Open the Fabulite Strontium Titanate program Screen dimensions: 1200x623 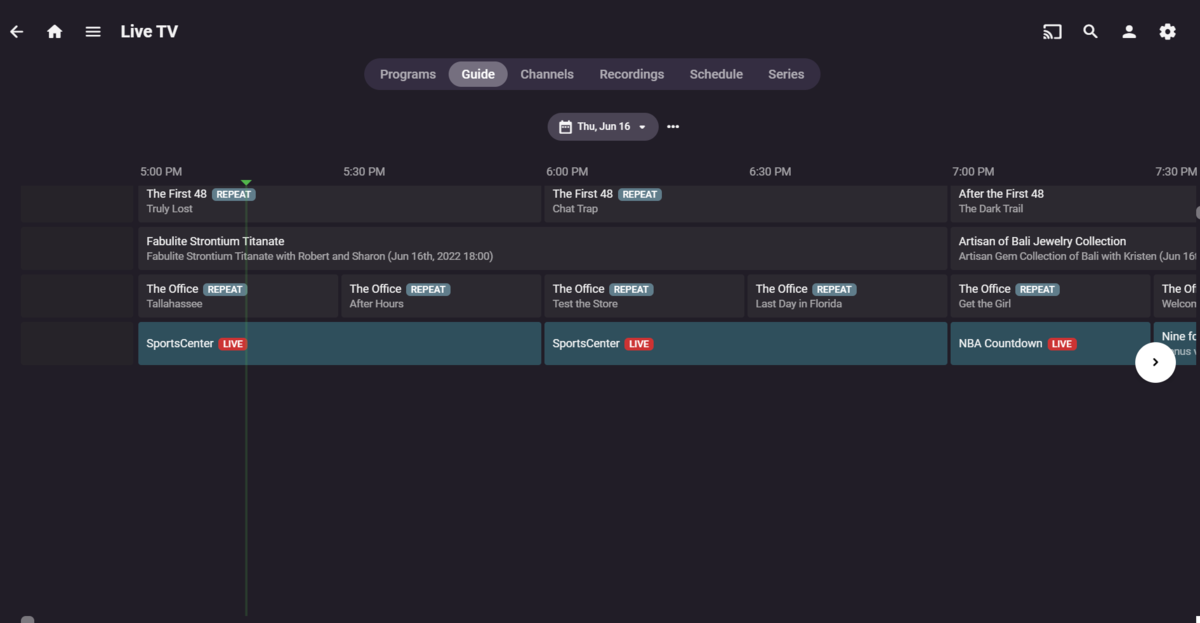[542, 248]
